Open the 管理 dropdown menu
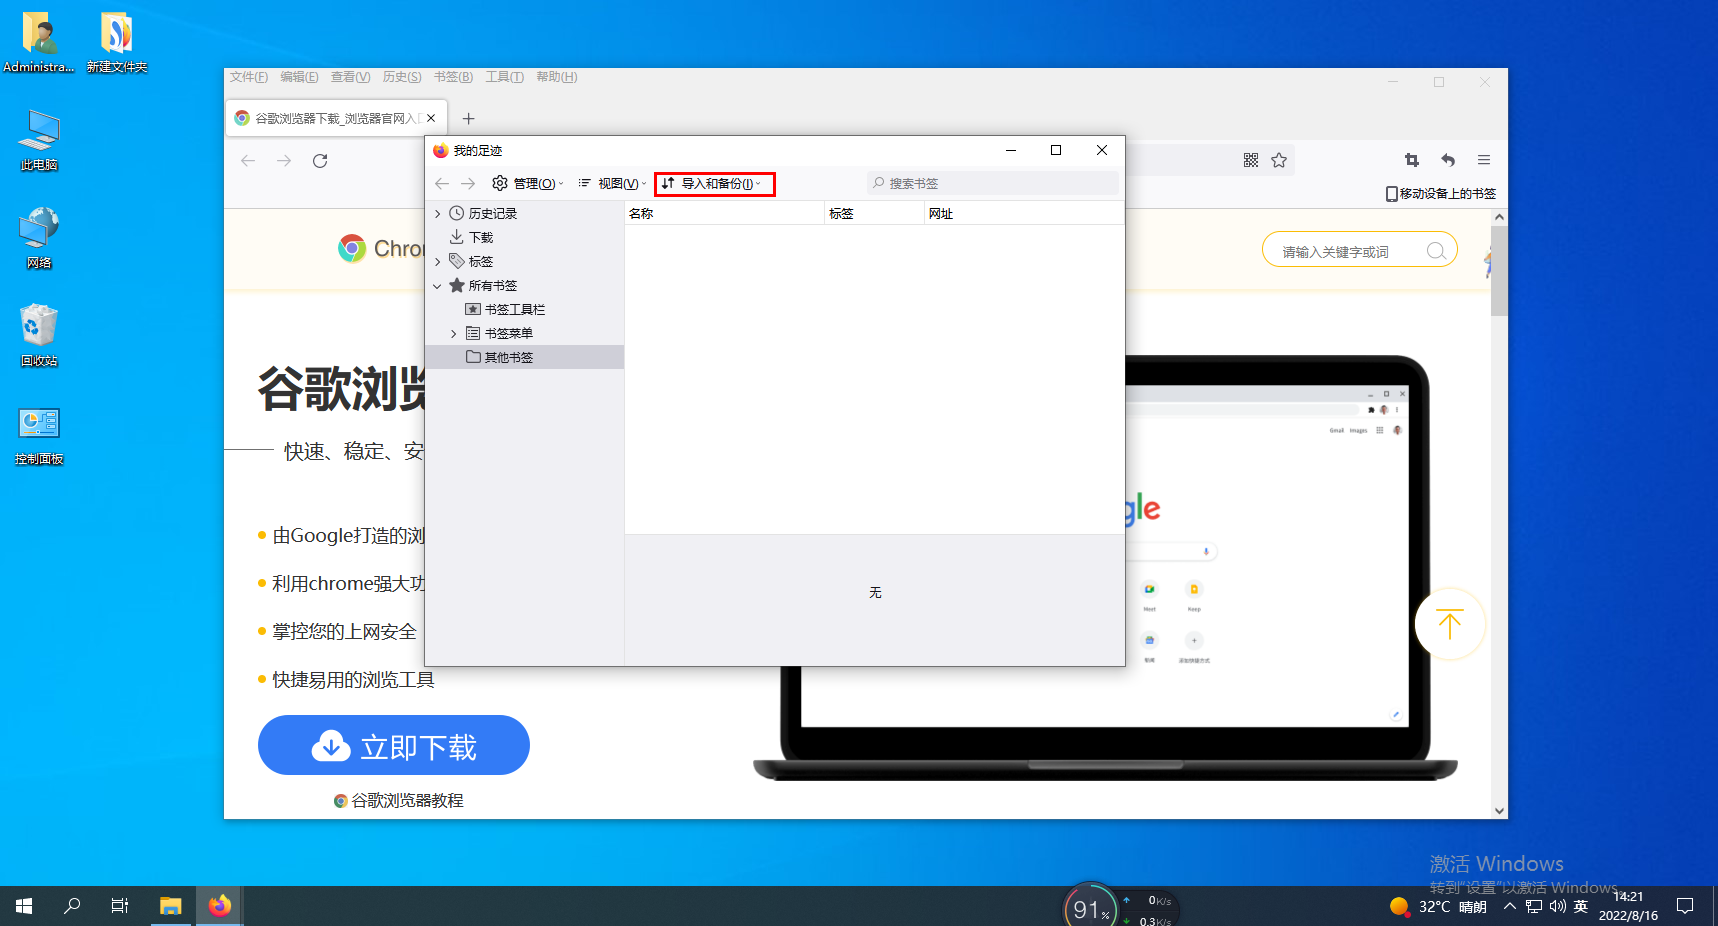The image size is (1718, 926). coord(528,184)
